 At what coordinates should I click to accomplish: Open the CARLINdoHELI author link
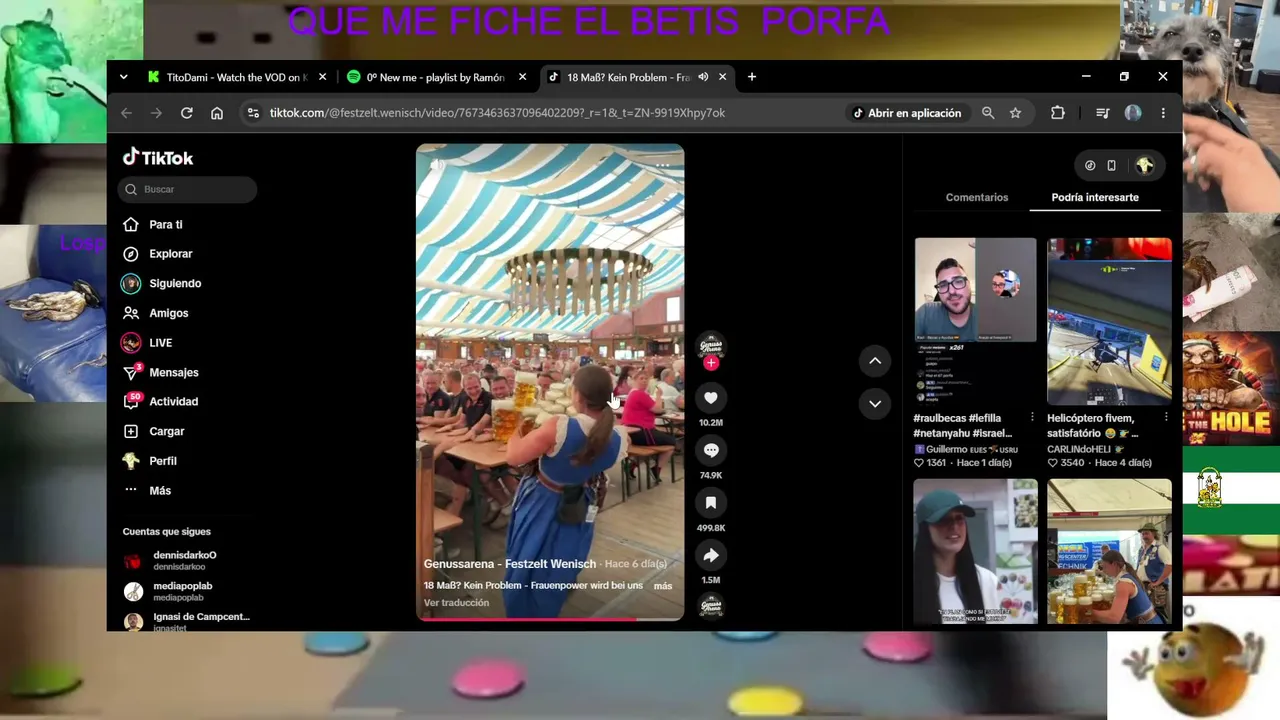pyautogui.click(x=1087, y=450)
